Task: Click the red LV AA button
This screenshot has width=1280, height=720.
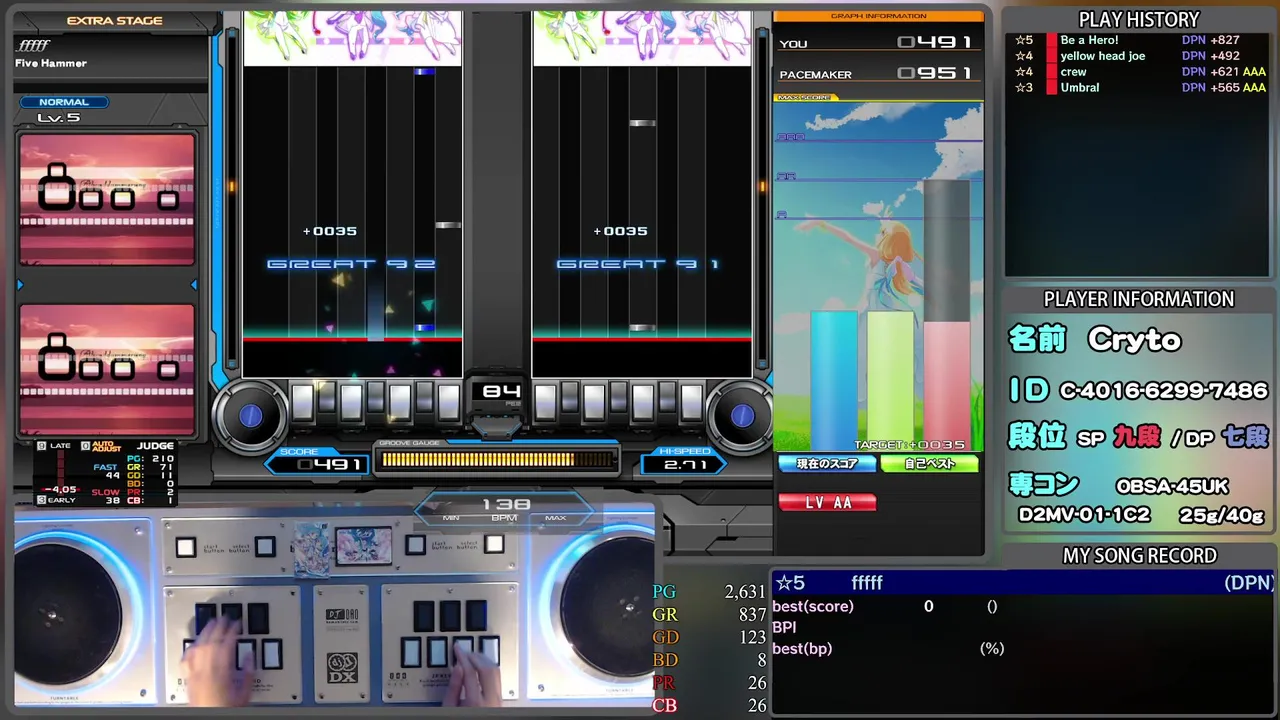Action: (x=827, y=502)
